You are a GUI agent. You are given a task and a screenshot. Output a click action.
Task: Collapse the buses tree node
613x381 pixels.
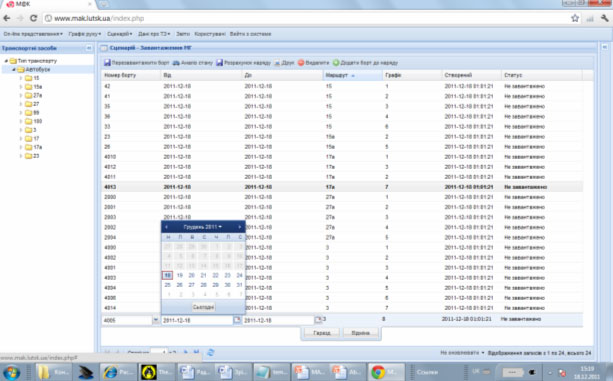click(x=13, y=70)
